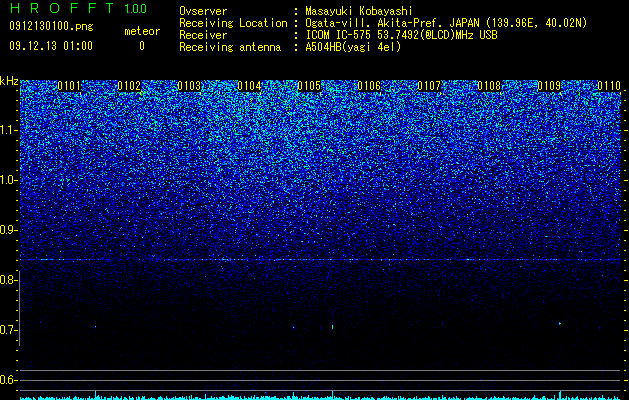The height and width of the screenshot is (400, 629).
Task: Click the 0912130100.png filename label
Action: (x=51, y=26)
